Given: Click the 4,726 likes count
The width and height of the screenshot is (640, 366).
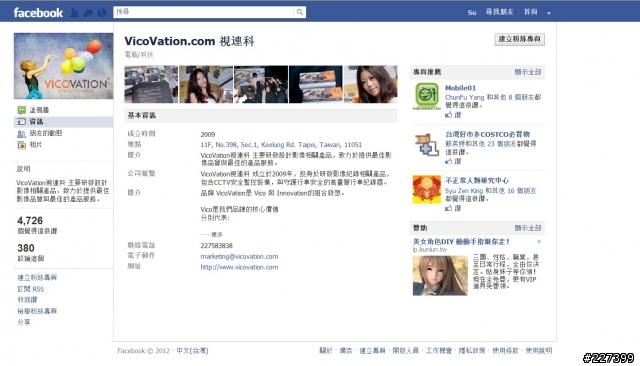Looking at the screenshot, I should click(30, 221).
